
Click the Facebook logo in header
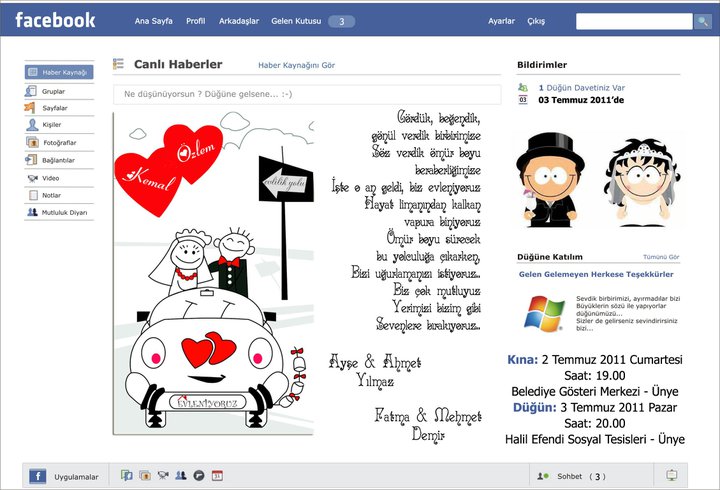click(x=55, y=19)
